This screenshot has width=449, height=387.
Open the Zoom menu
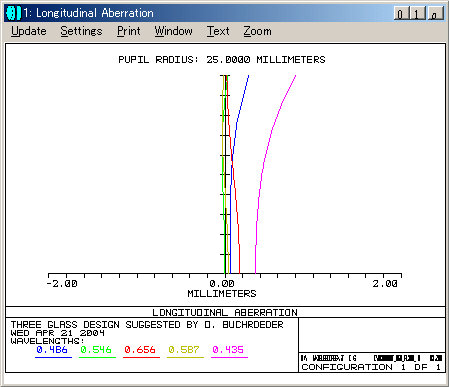257,31
